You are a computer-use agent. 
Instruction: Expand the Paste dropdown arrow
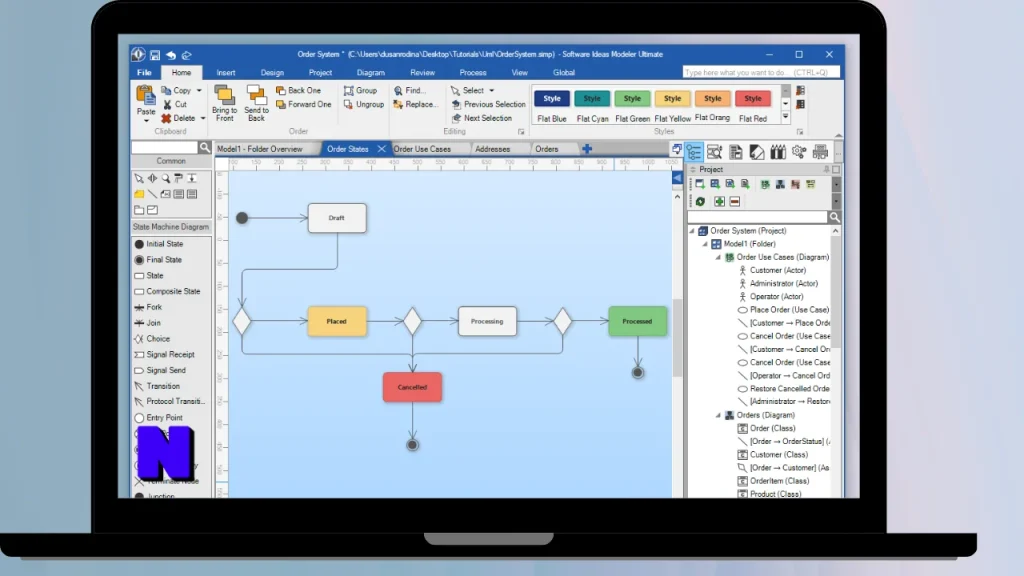point(146,121)
